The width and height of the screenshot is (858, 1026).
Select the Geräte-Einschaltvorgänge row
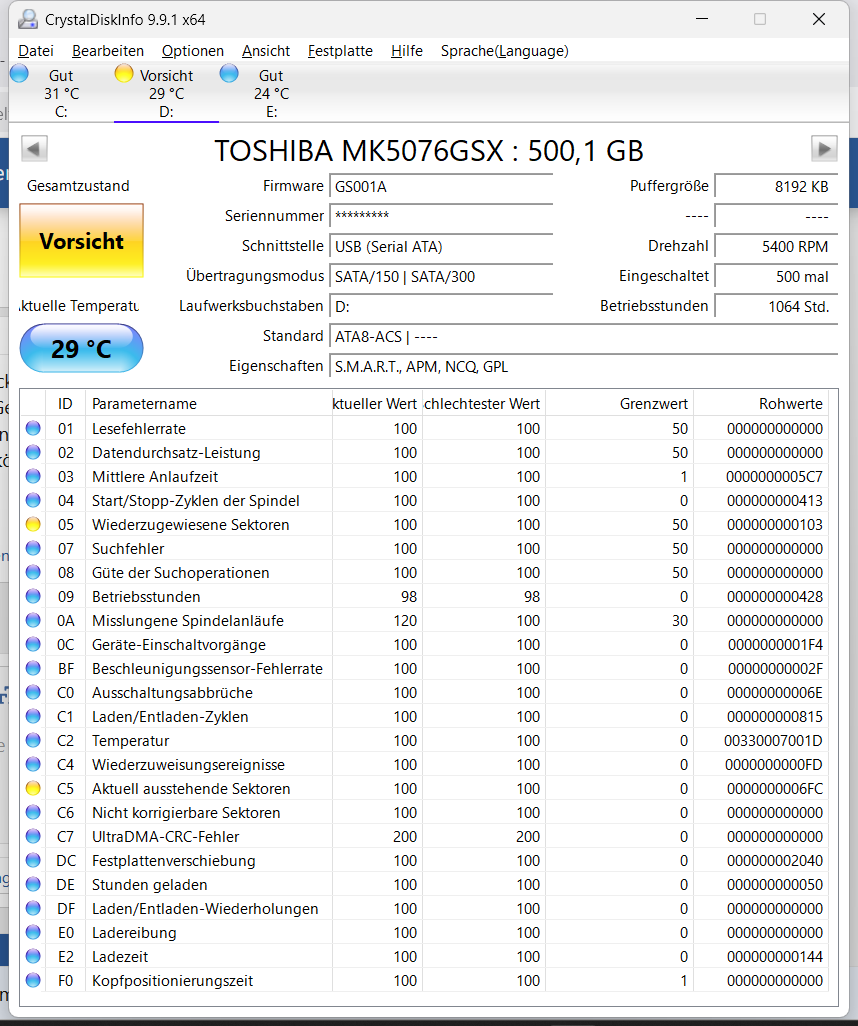[424, 645]
